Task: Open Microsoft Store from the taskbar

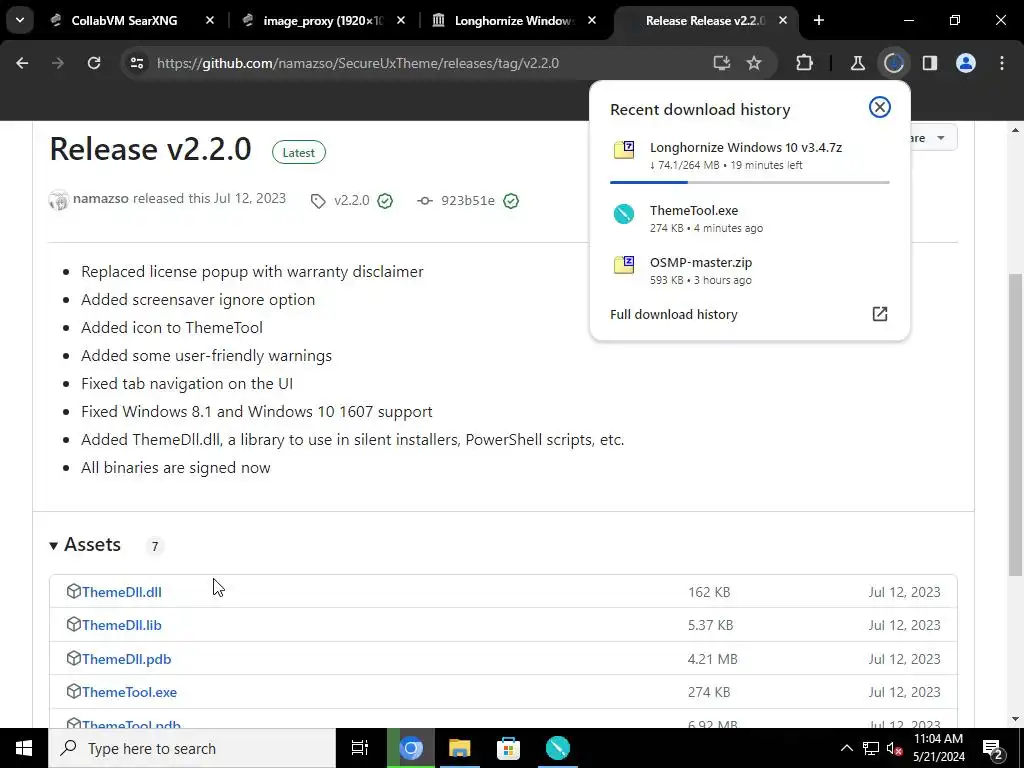Action: click(508, 748)
